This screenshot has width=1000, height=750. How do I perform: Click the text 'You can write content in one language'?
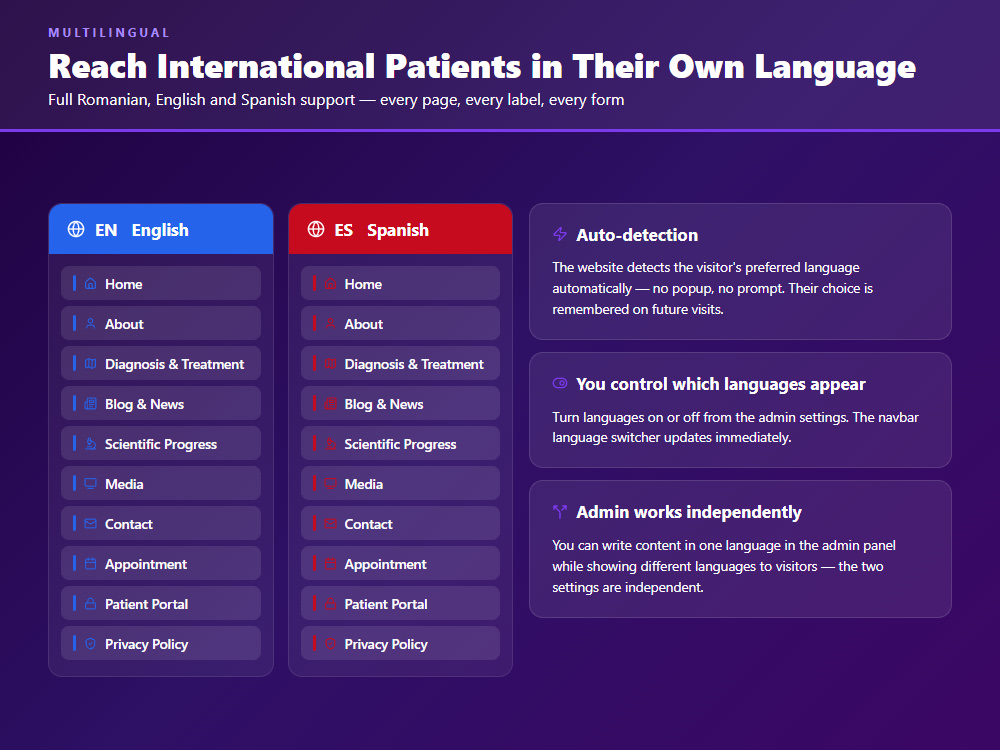click(658, 545)
